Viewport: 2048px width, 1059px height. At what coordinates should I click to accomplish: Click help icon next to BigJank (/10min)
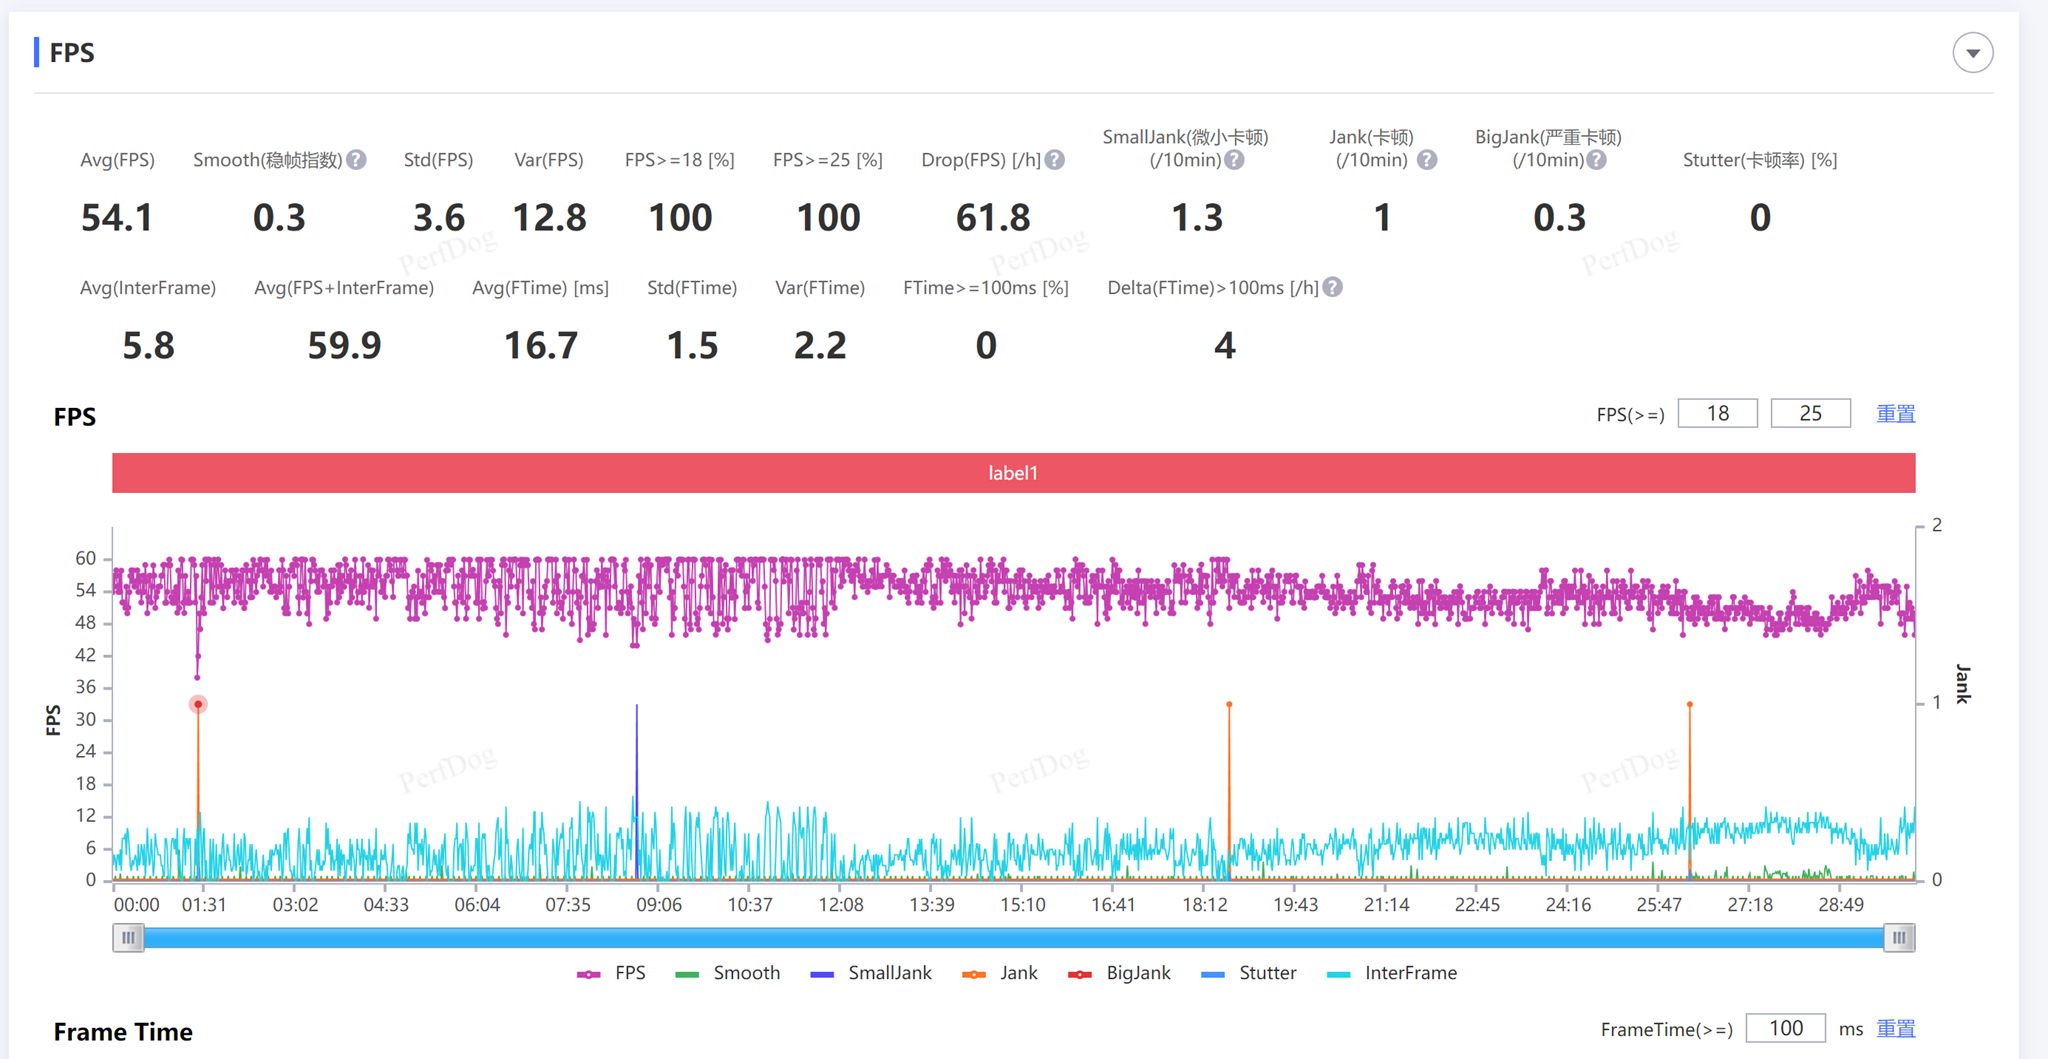1597,160
